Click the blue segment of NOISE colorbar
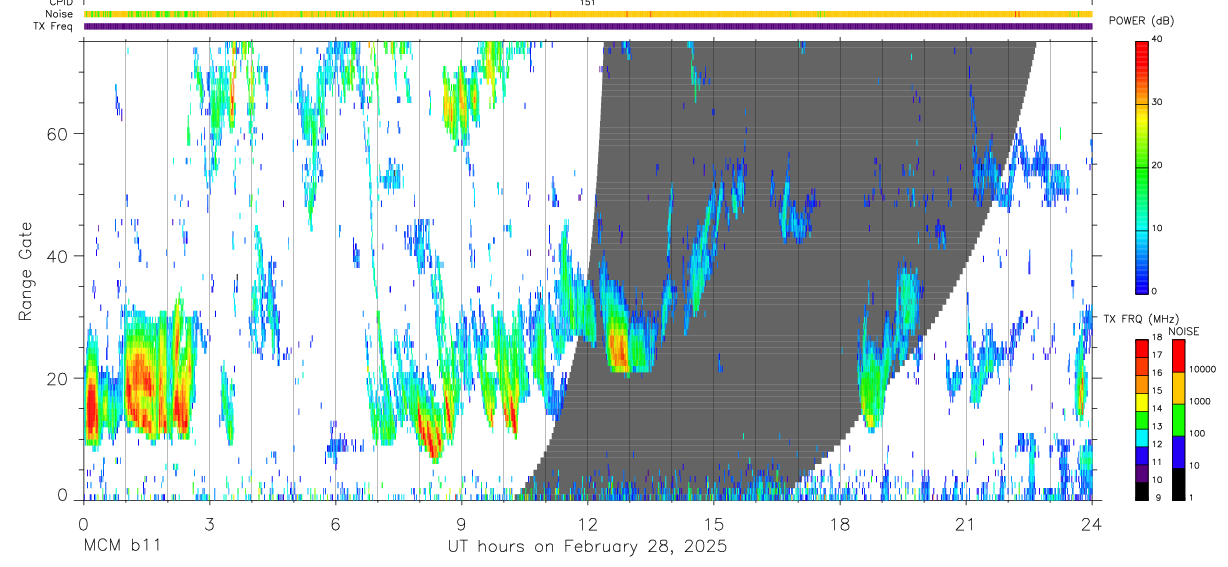The height and width of the screenshot is (567, 1228). click(1179, 452)
